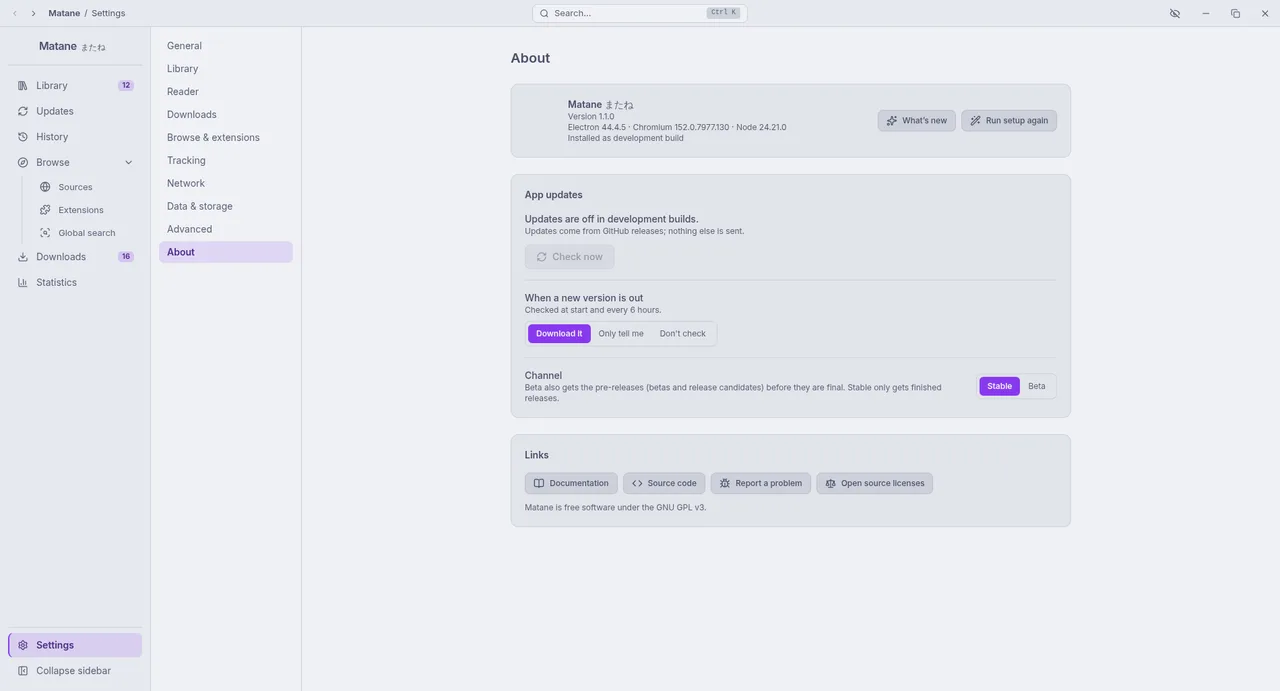This screenshot has width=1280, height=691.
Task: Click the 'Version 1.1.0' text
Action: click(591, 116)
